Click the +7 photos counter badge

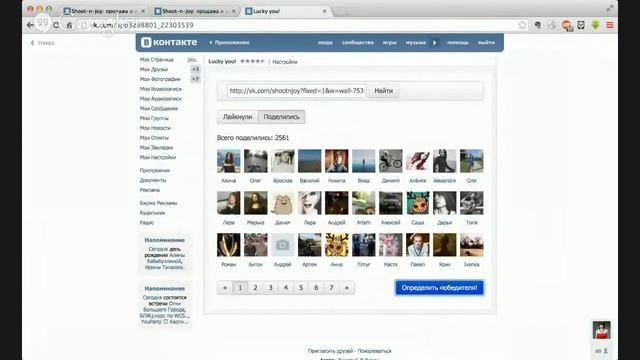click(x=196, y=79)
